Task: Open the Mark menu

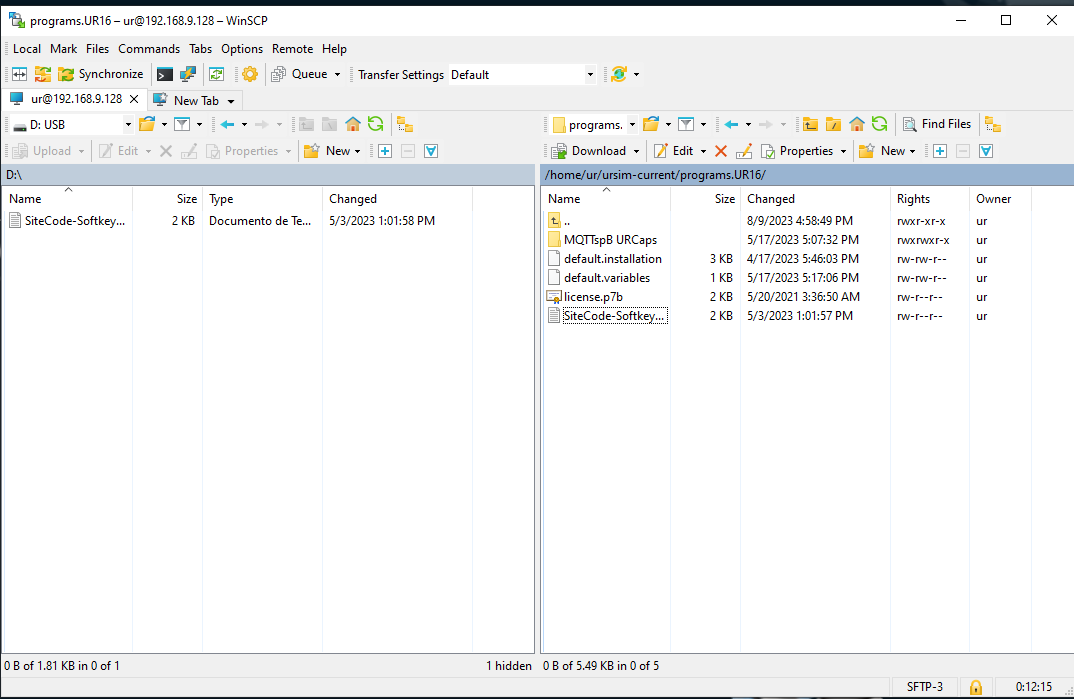Action: [x=64, y=49]
